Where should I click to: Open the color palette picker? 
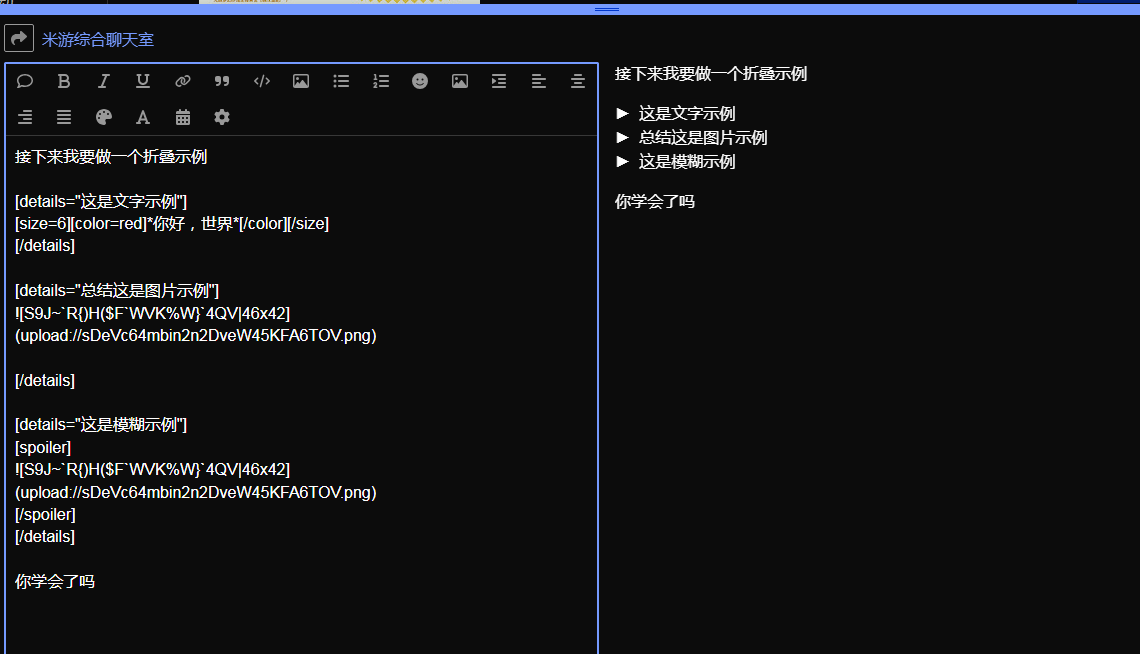103,117
